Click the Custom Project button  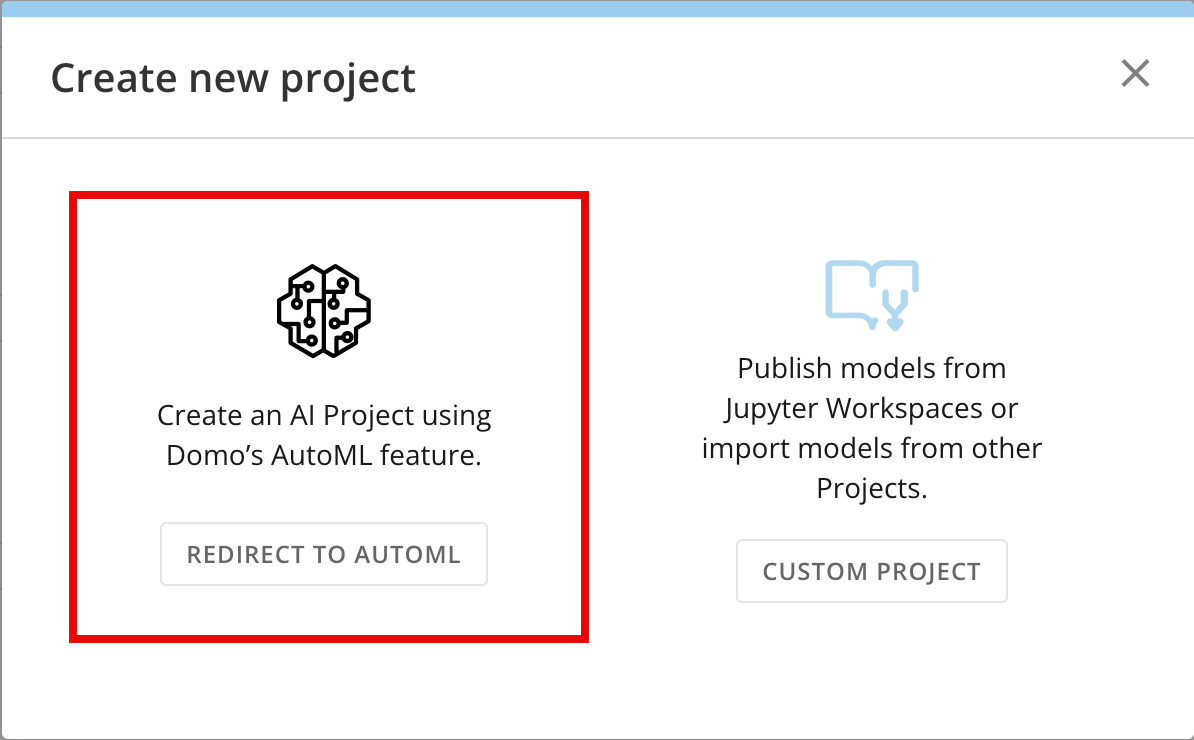[x=872, y=571]
